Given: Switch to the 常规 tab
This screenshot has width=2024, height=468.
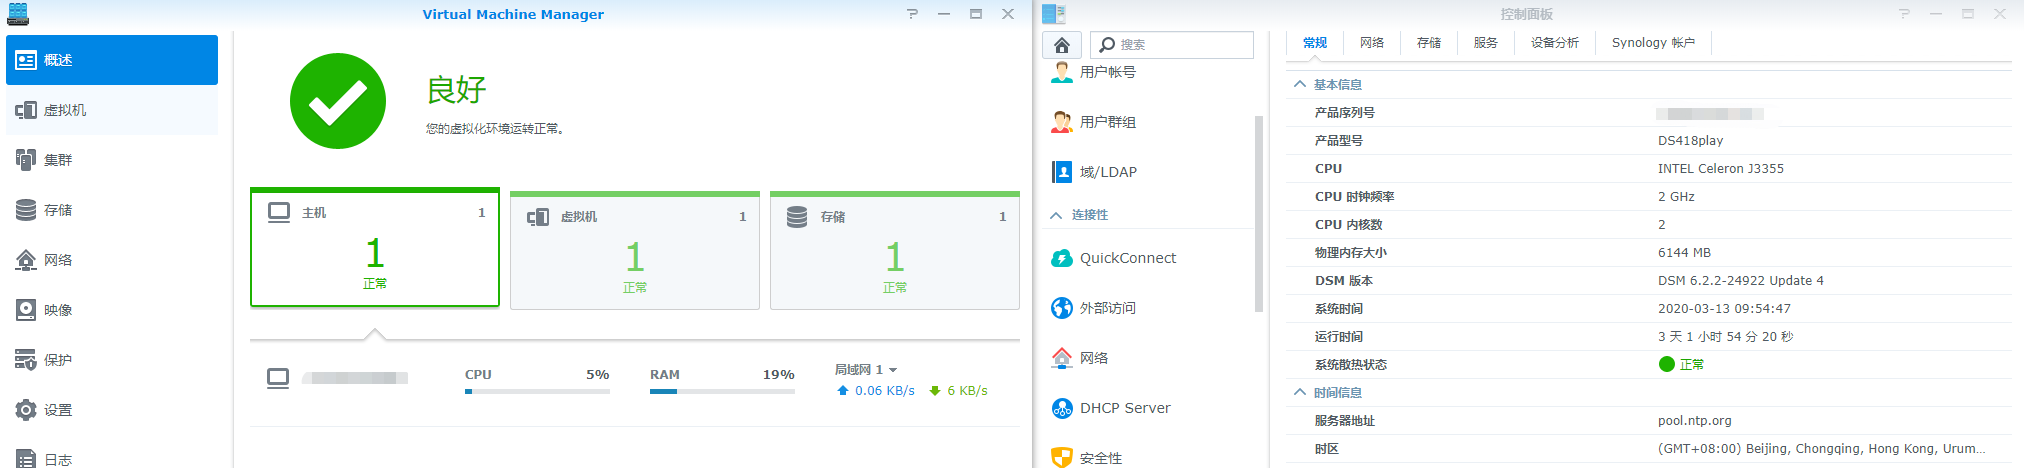Looking at the screenshot, I should pos(1315,43).
